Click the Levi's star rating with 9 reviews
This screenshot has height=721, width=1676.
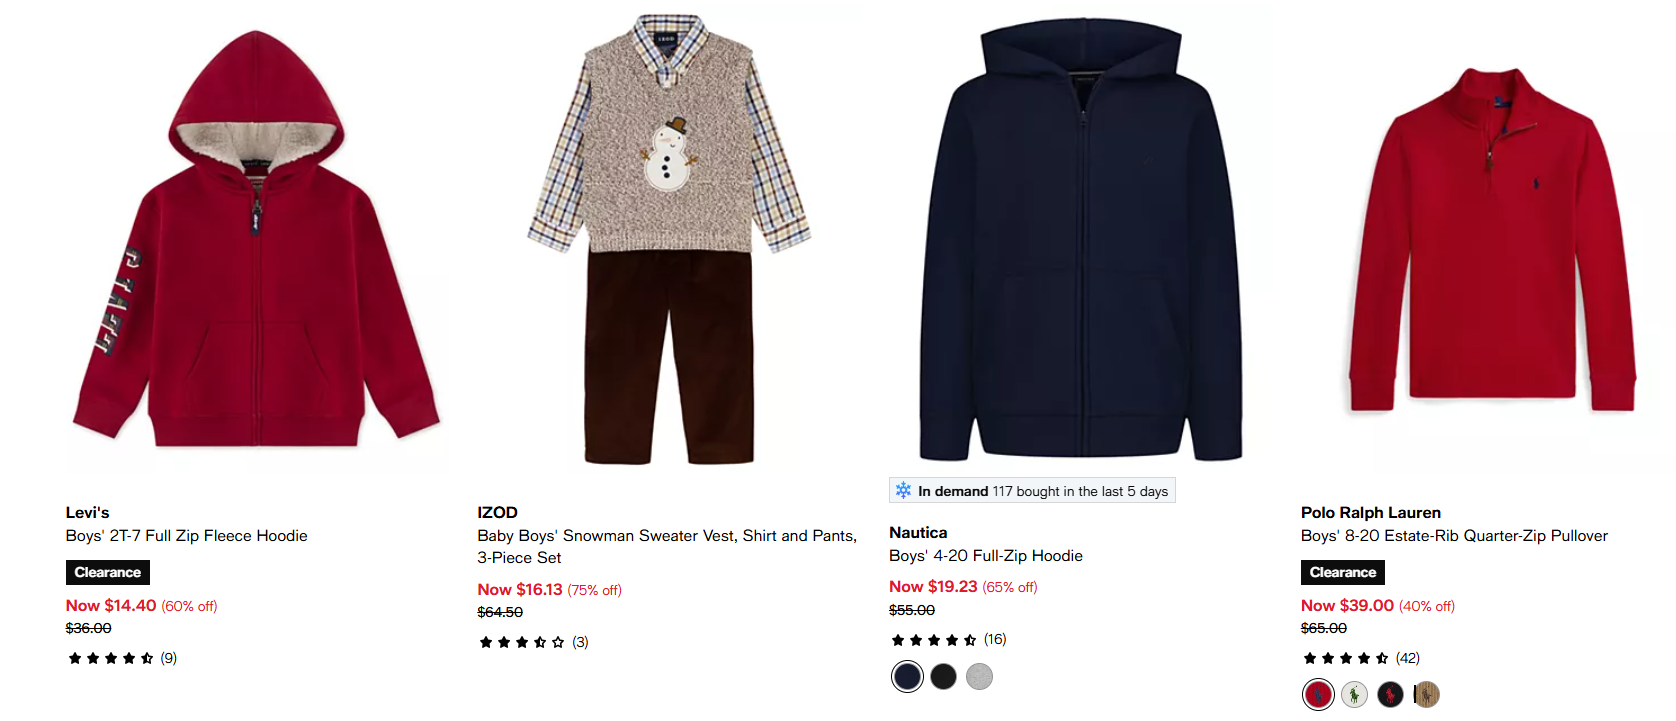[x=121, y=658]
